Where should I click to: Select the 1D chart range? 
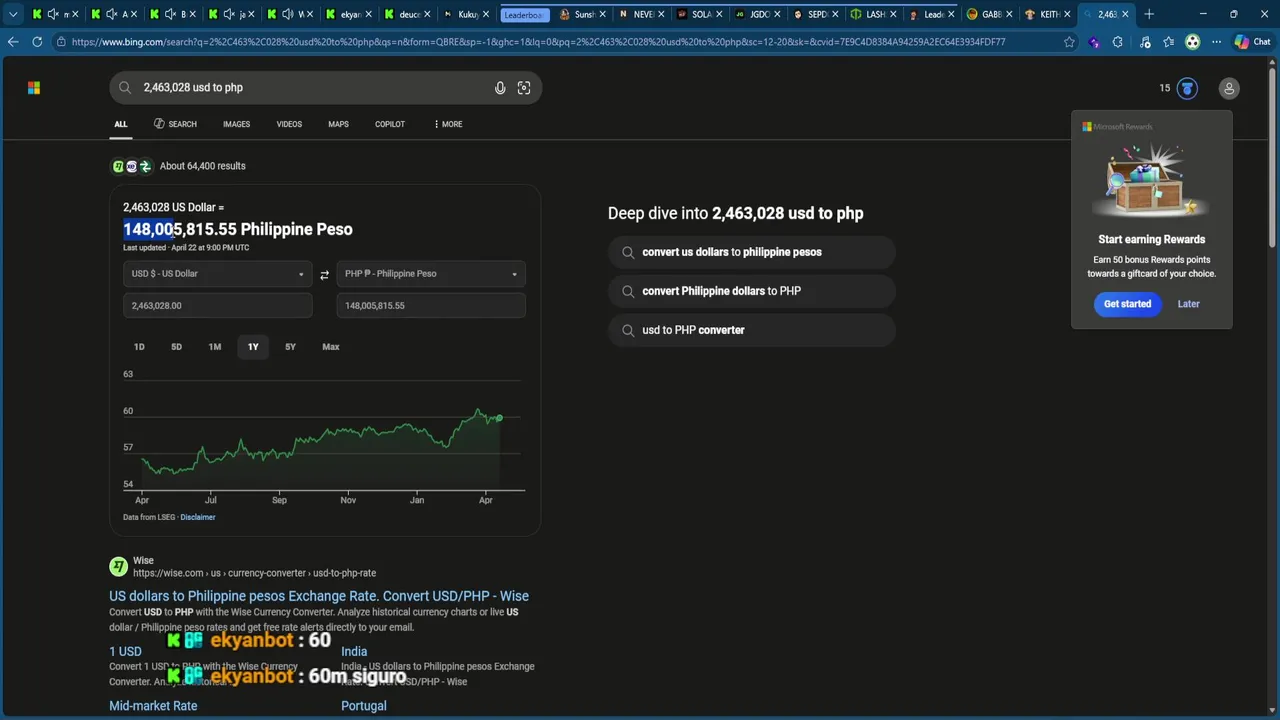tap(139, 347)
